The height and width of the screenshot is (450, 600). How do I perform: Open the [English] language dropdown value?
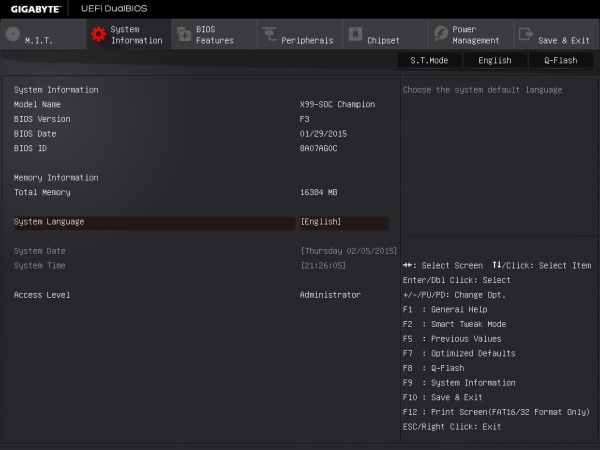coord(344,223)
